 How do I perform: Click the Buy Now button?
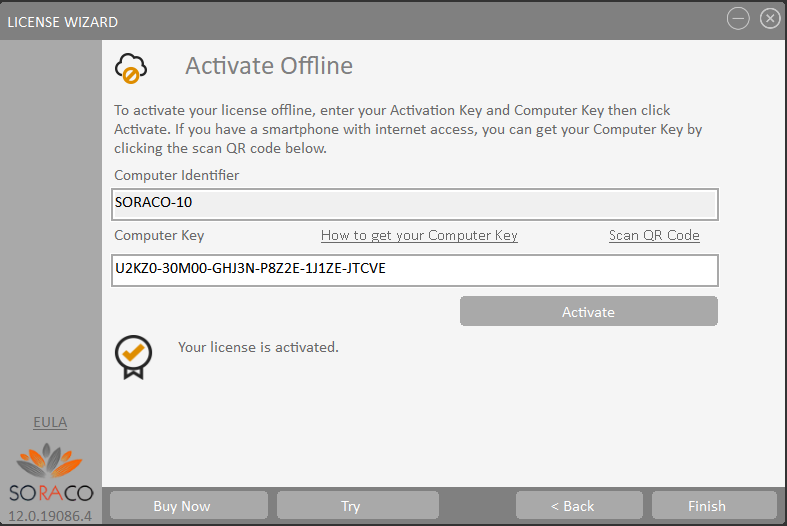tap(189, 505)
